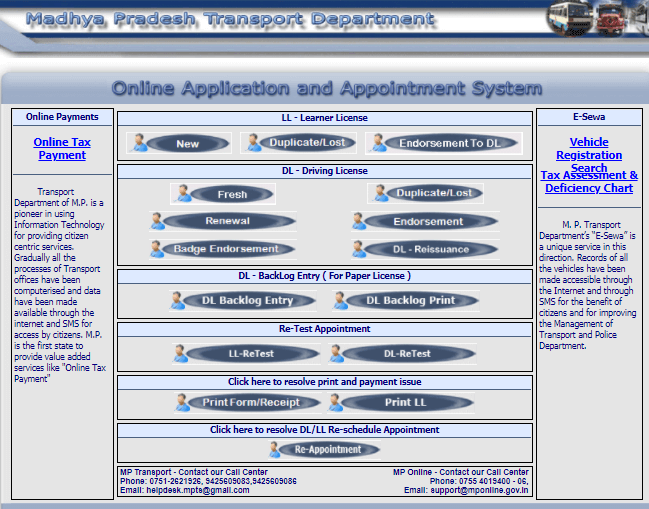This screenshot has height=509, width=649.
Task: Click the bus image in header
Action: click(570, 18)
